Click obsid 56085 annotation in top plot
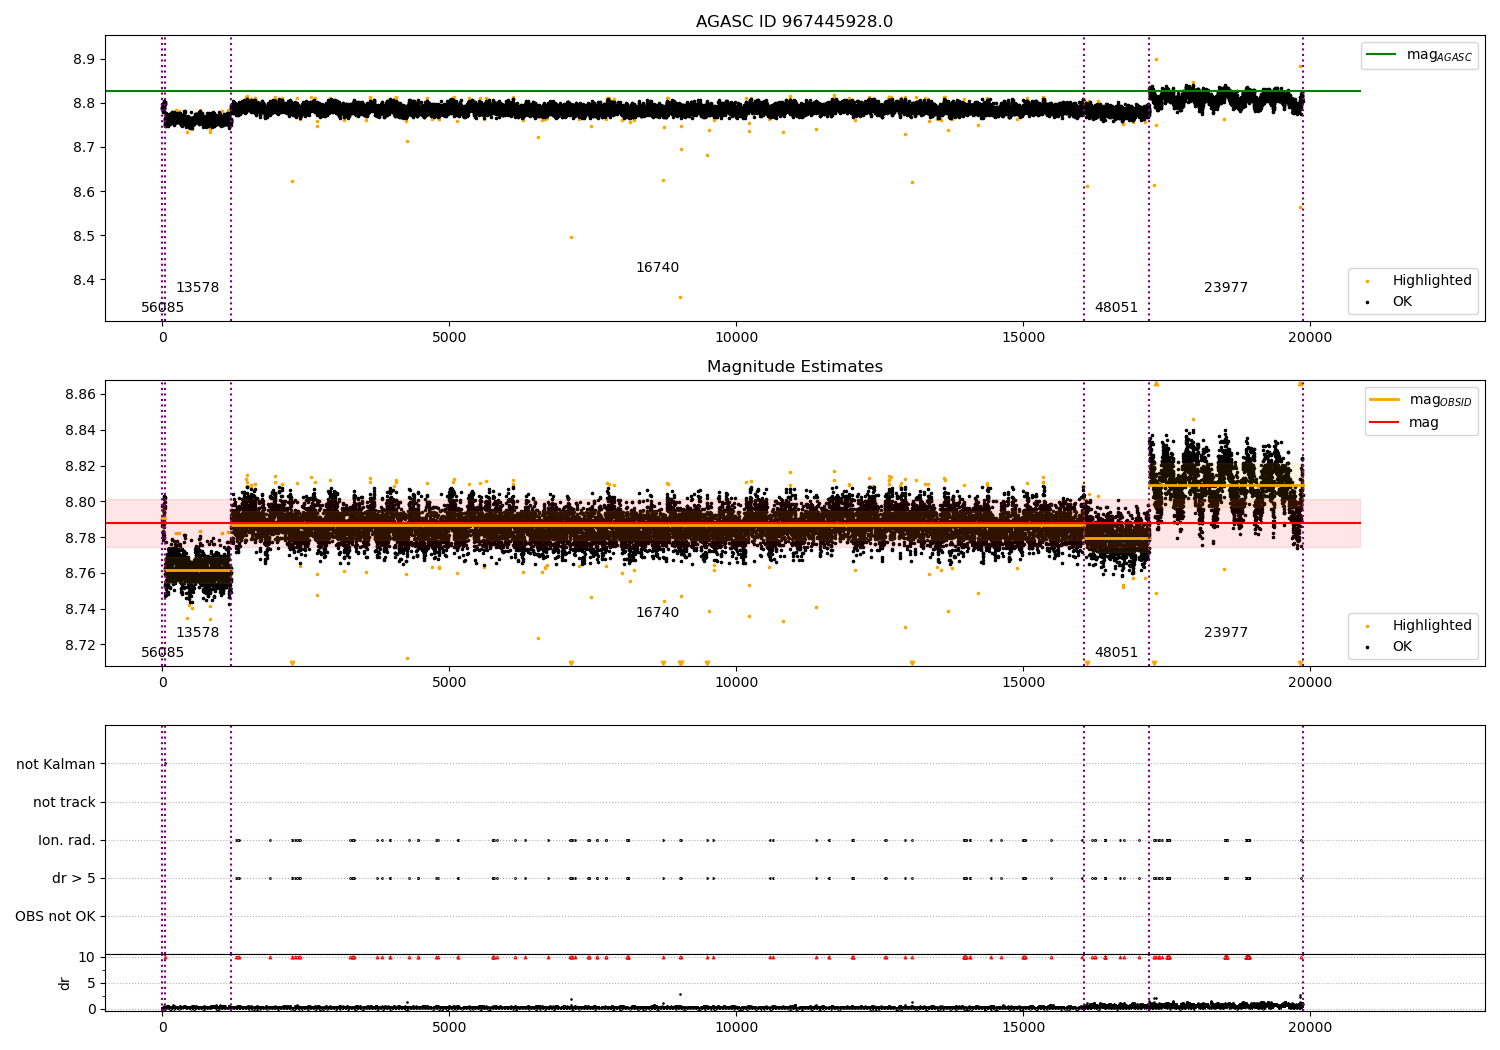Image resolution: width=1500 pixels, height=1050 pixels. pos(163,308)
